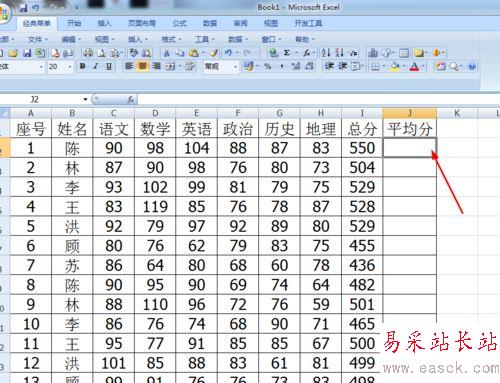Click the AutoSum sigma icon
Screen dimensions: 500x383
287,53
